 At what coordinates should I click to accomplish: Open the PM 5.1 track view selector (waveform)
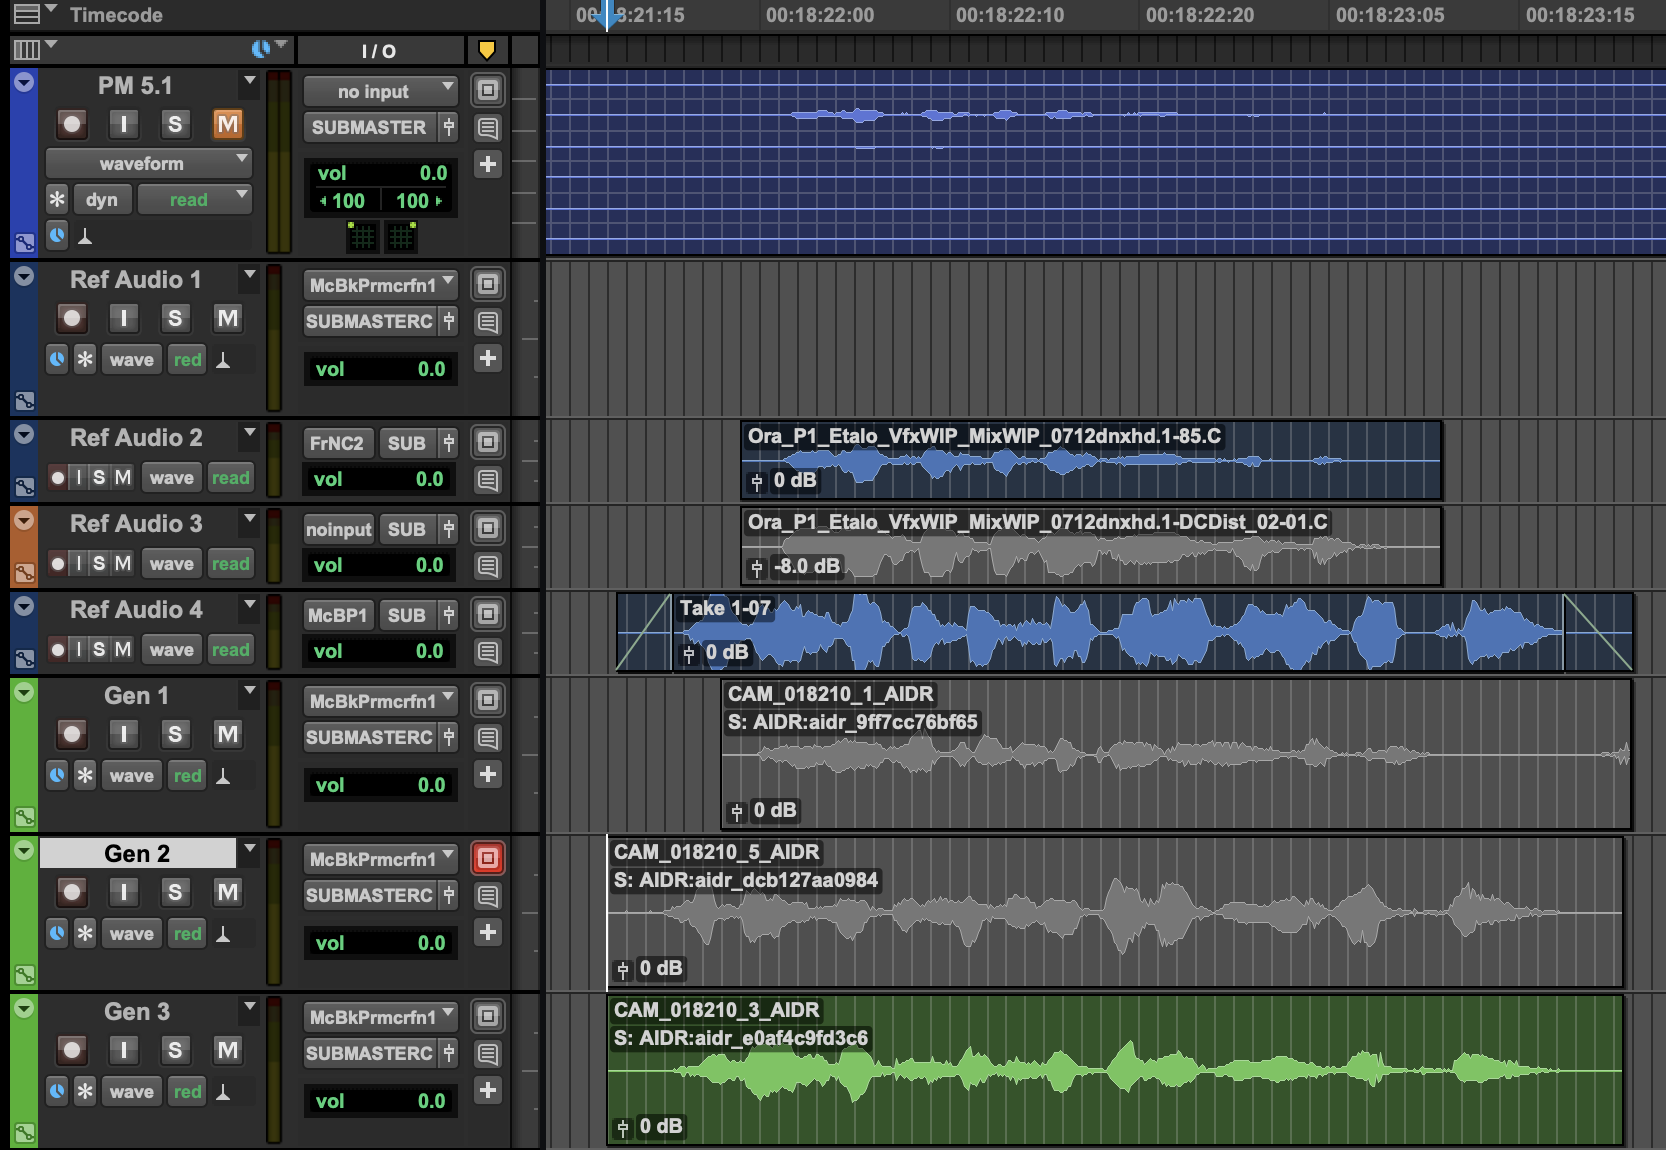148,163
